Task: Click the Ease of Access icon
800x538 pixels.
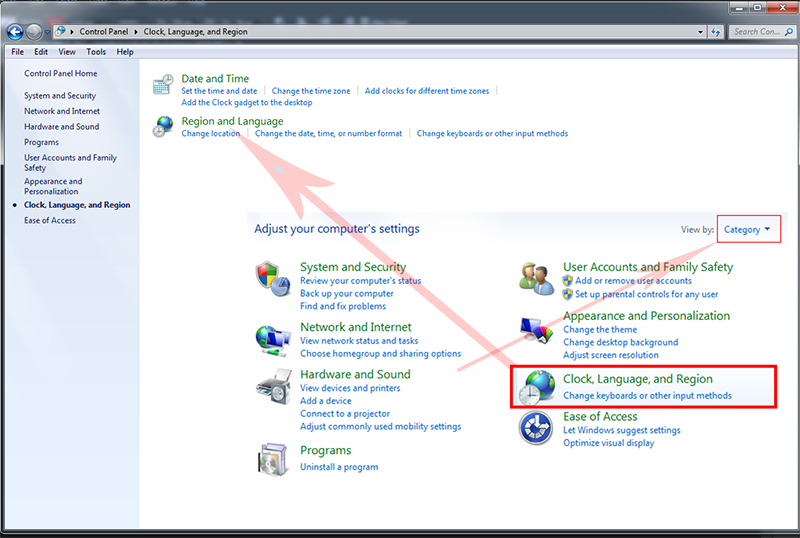Action: pyautogui.click(x=536, y=428)
